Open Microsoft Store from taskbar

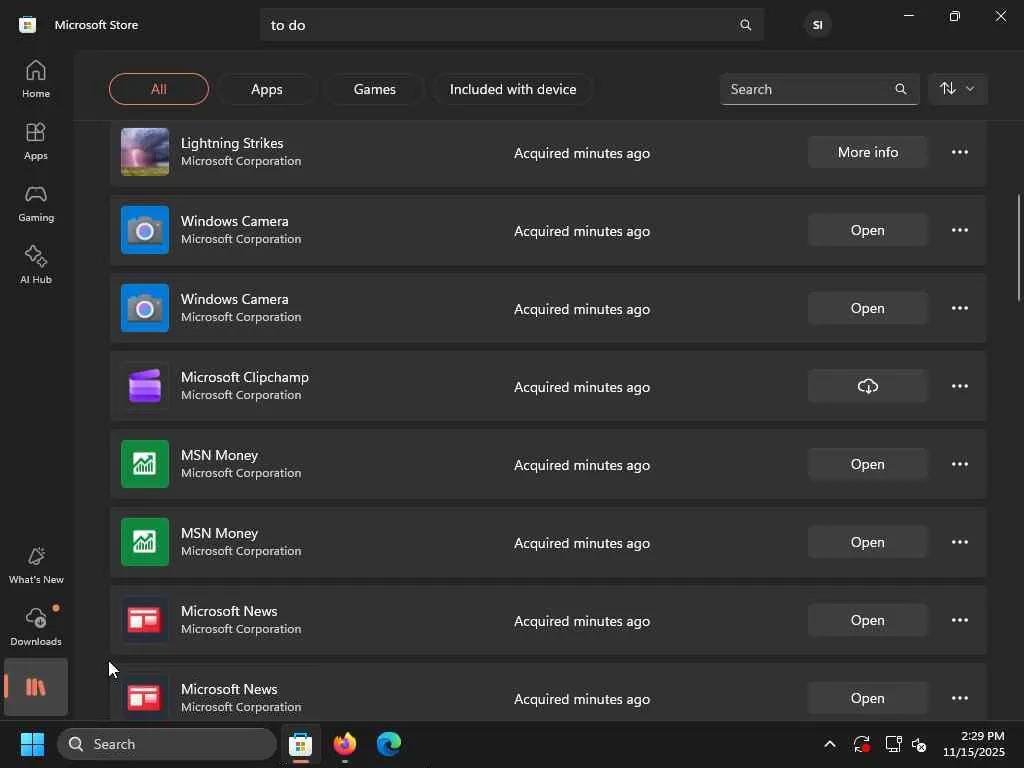click(x=300, y=744)
